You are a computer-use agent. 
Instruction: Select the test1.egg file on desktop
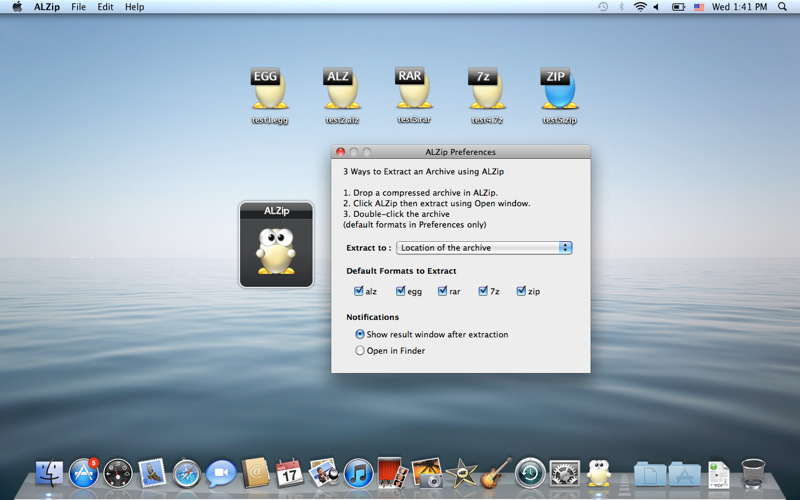[269, 91]
